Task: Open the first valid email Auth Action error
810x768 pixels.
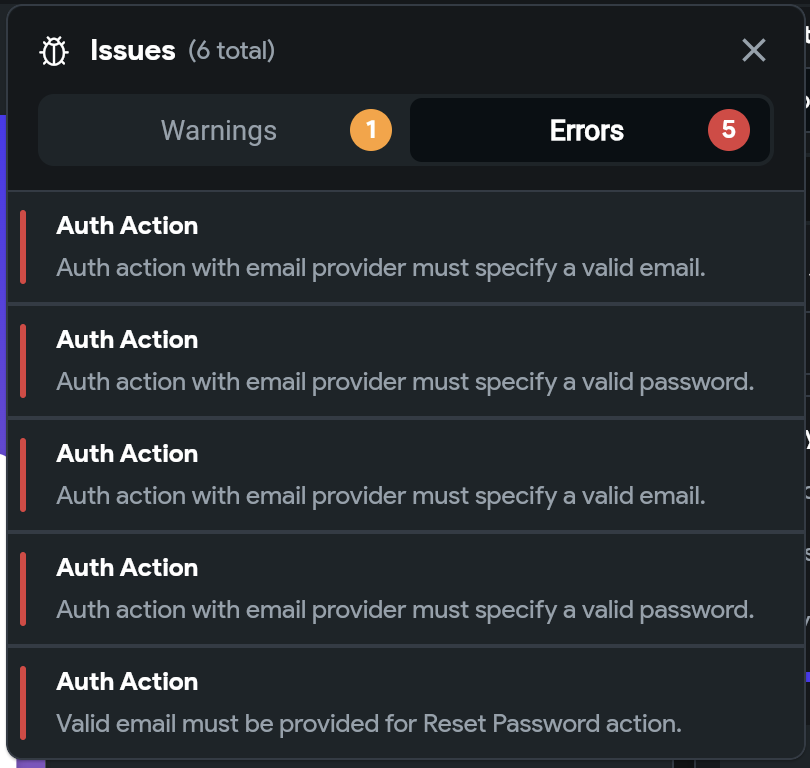Action: point(406,247)
